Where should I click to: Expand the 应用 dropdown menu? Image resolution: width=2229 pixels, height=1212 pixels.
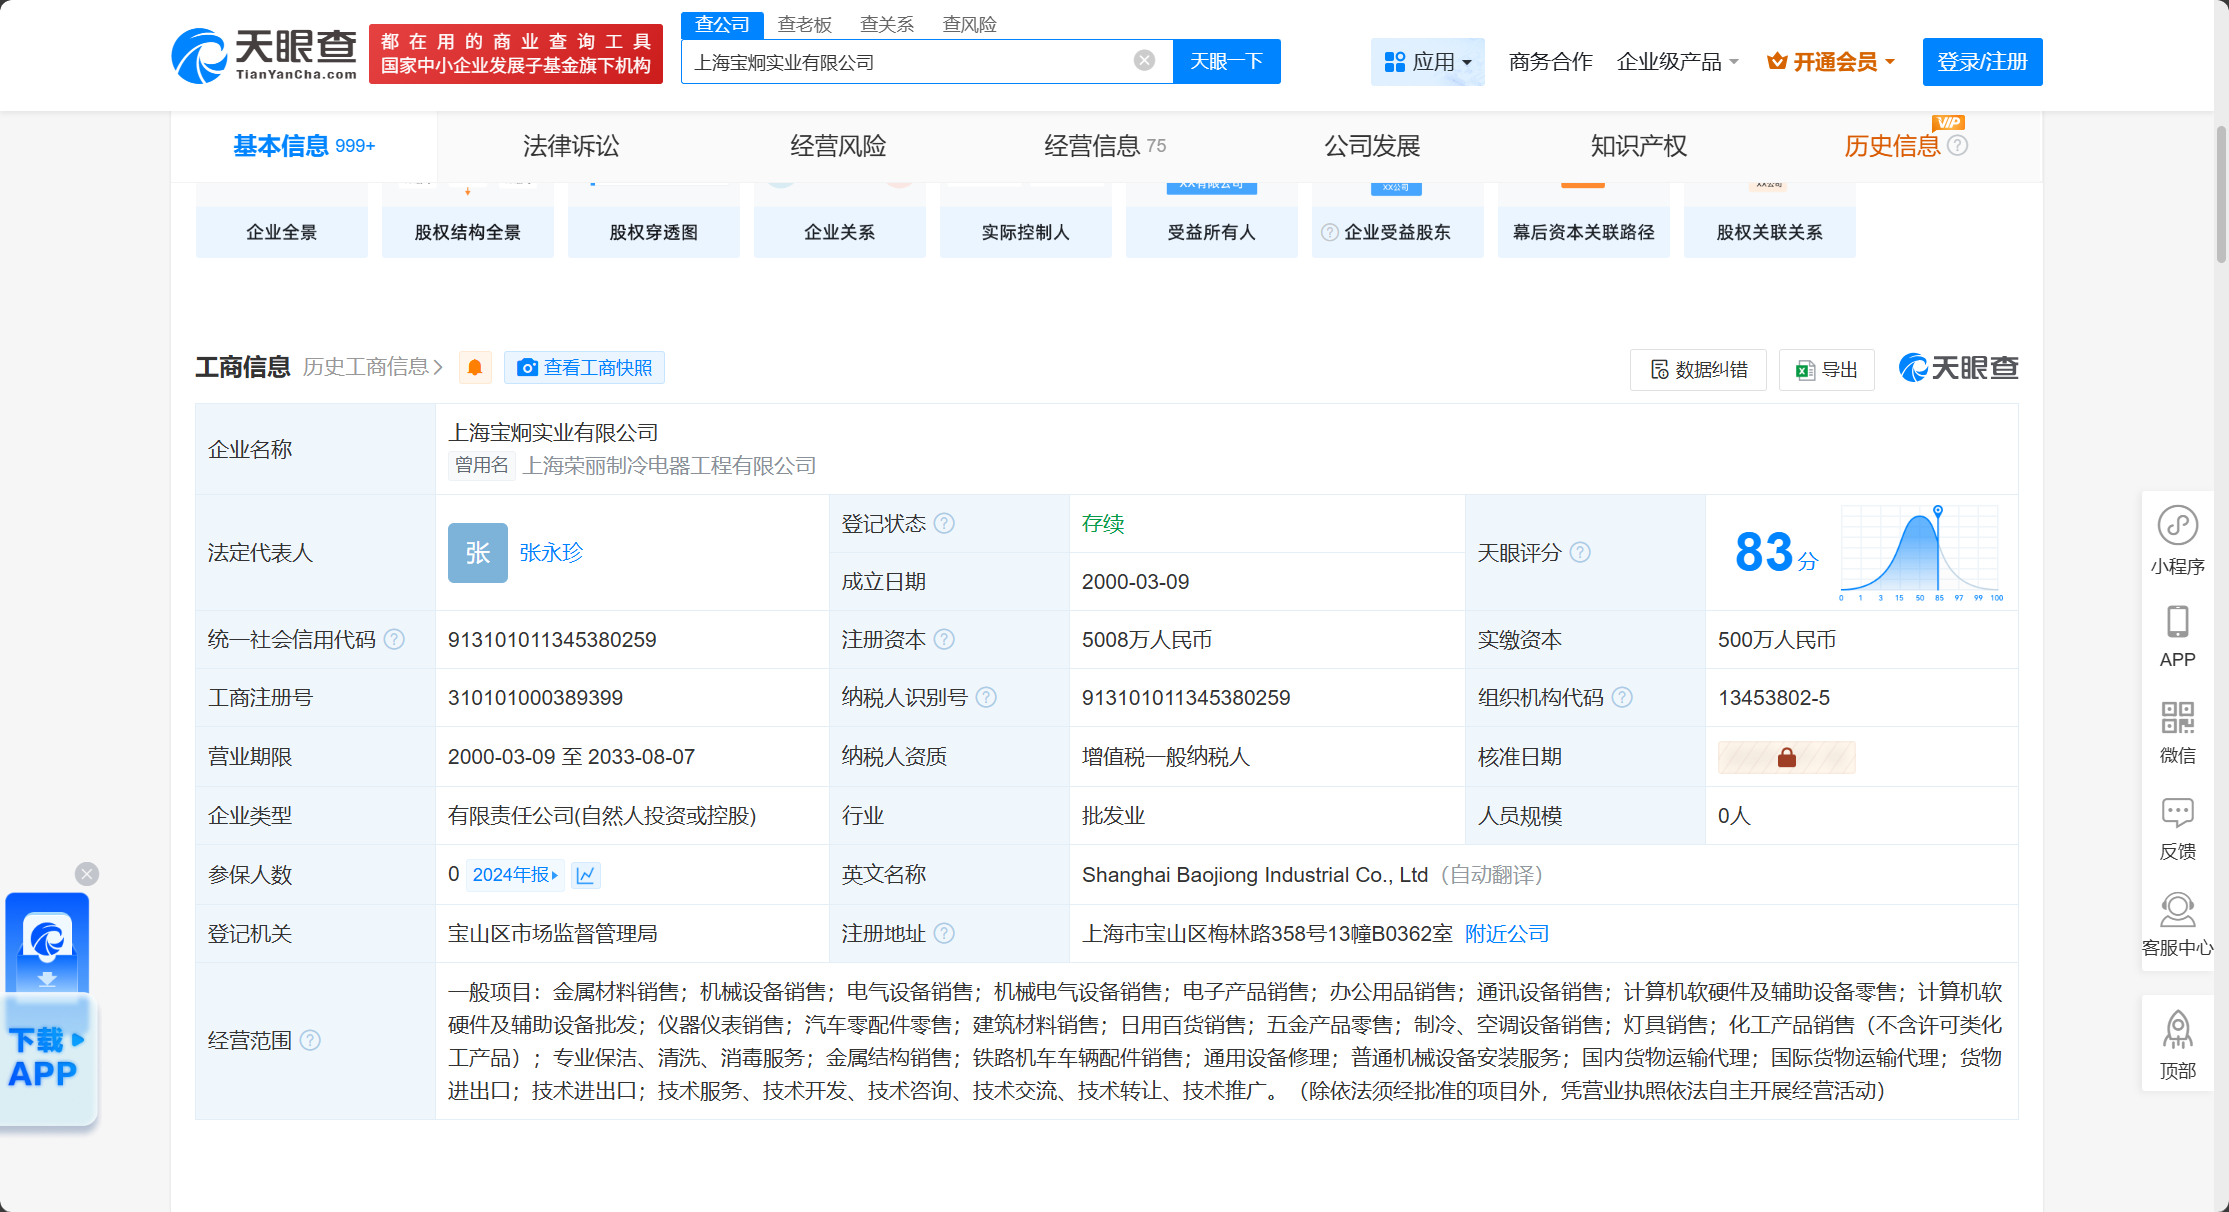[x=1427, y=62]
